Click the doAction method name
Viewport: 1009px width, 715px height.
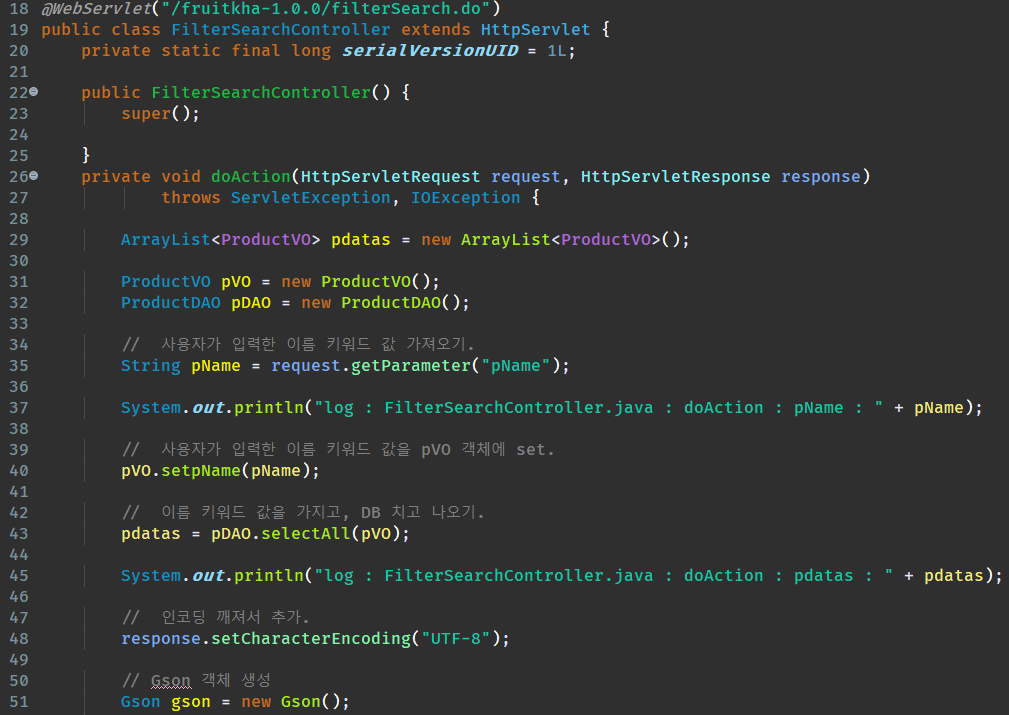coord(251,176)
